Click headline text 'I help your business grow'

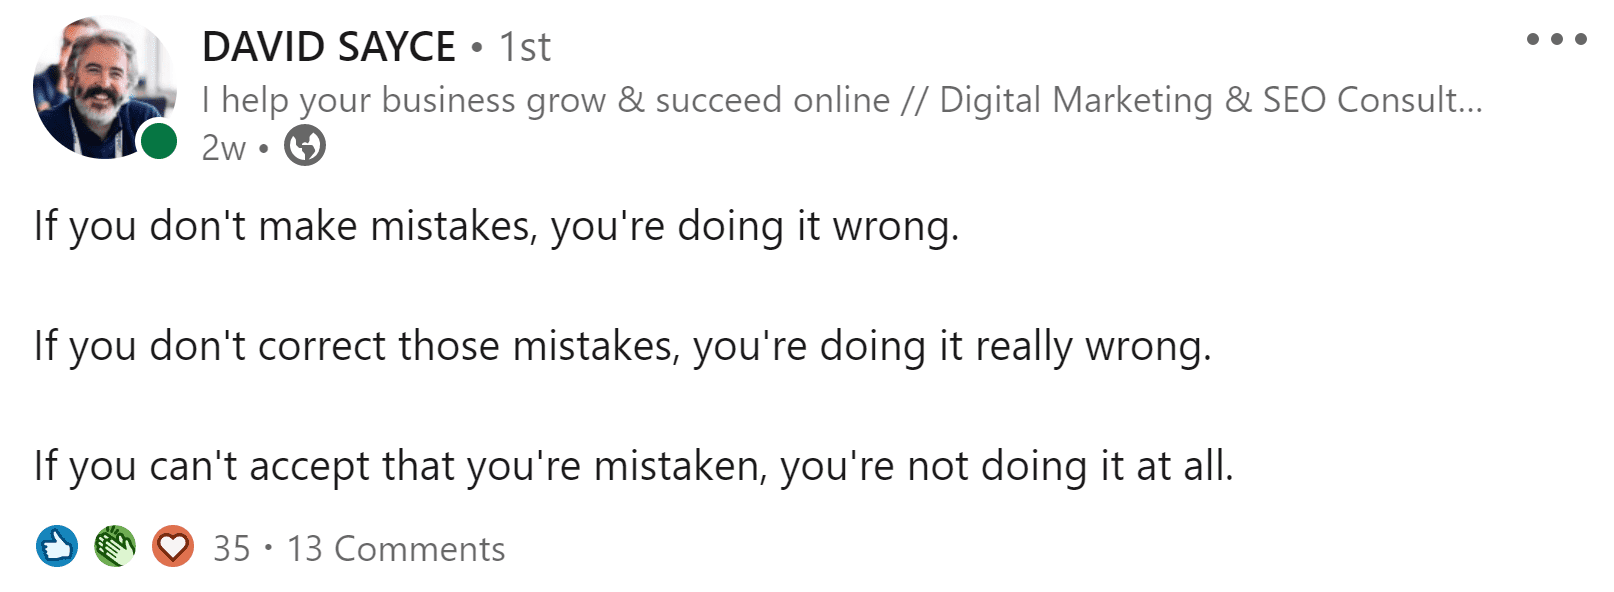pyautogui.click(x=404, y=101)
